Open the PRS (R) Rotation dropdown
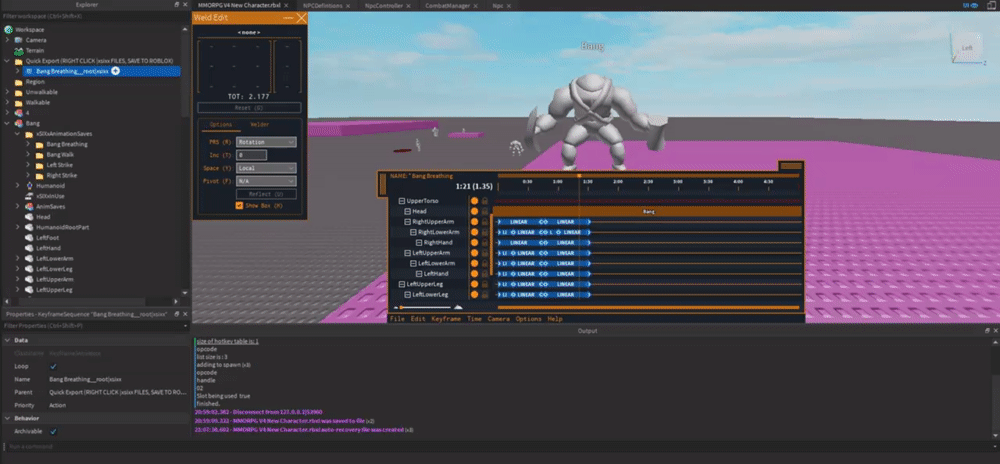This screenshot has height=464, width=1000. [266, 142]
